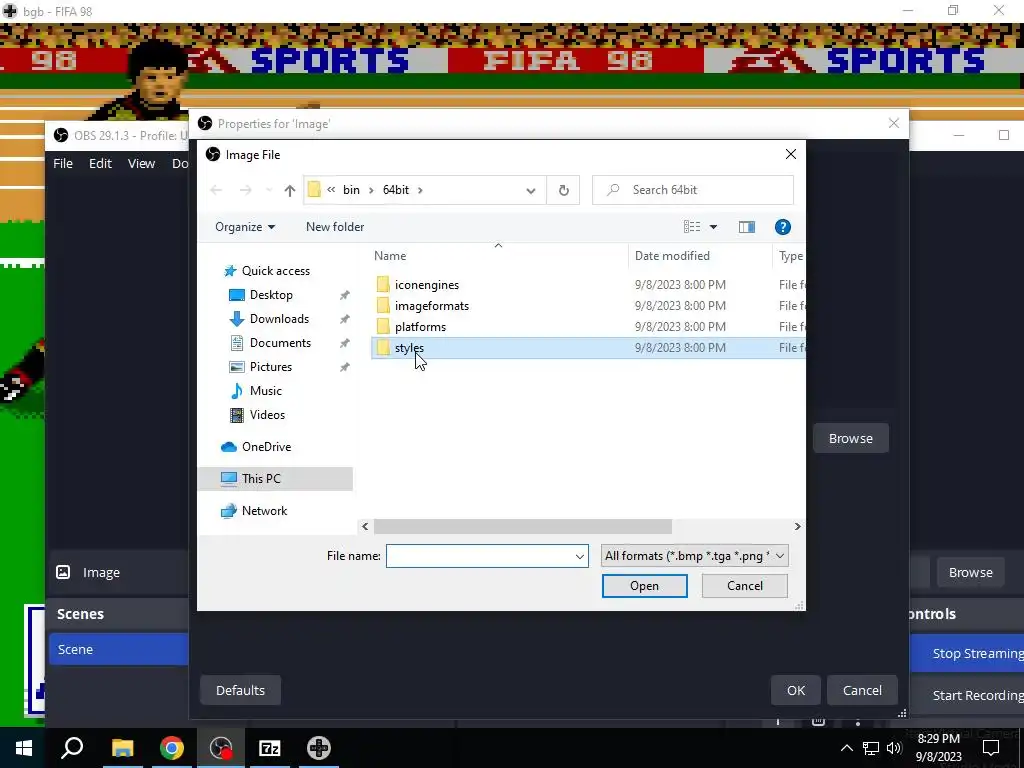Click OK in Properties for Image
The height and width of the screenshot is (768, 1024).
coord(795,690)
